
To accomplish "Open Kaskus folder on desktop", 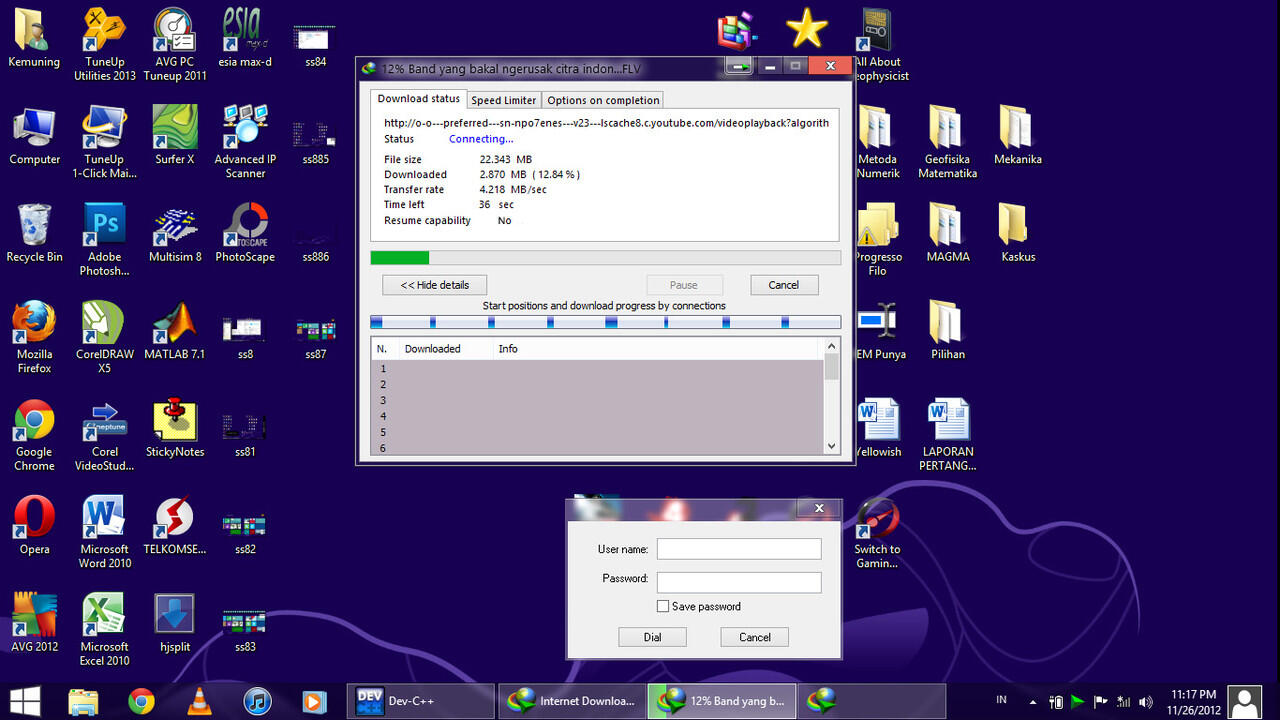I will tap(1017, 234).
